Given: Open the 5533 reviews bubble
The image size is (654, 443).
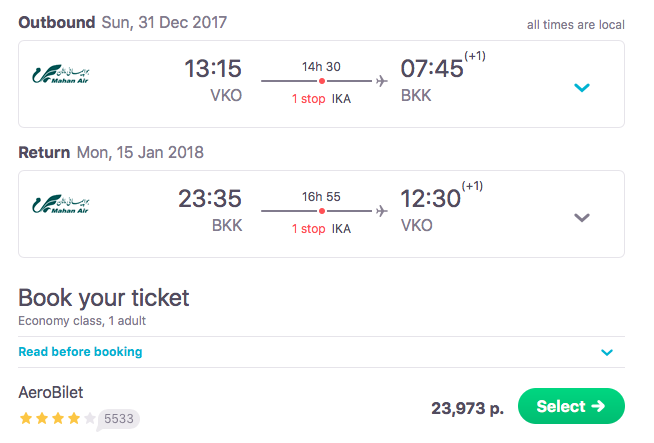Looking at the screenshot, I should [119, 419].
